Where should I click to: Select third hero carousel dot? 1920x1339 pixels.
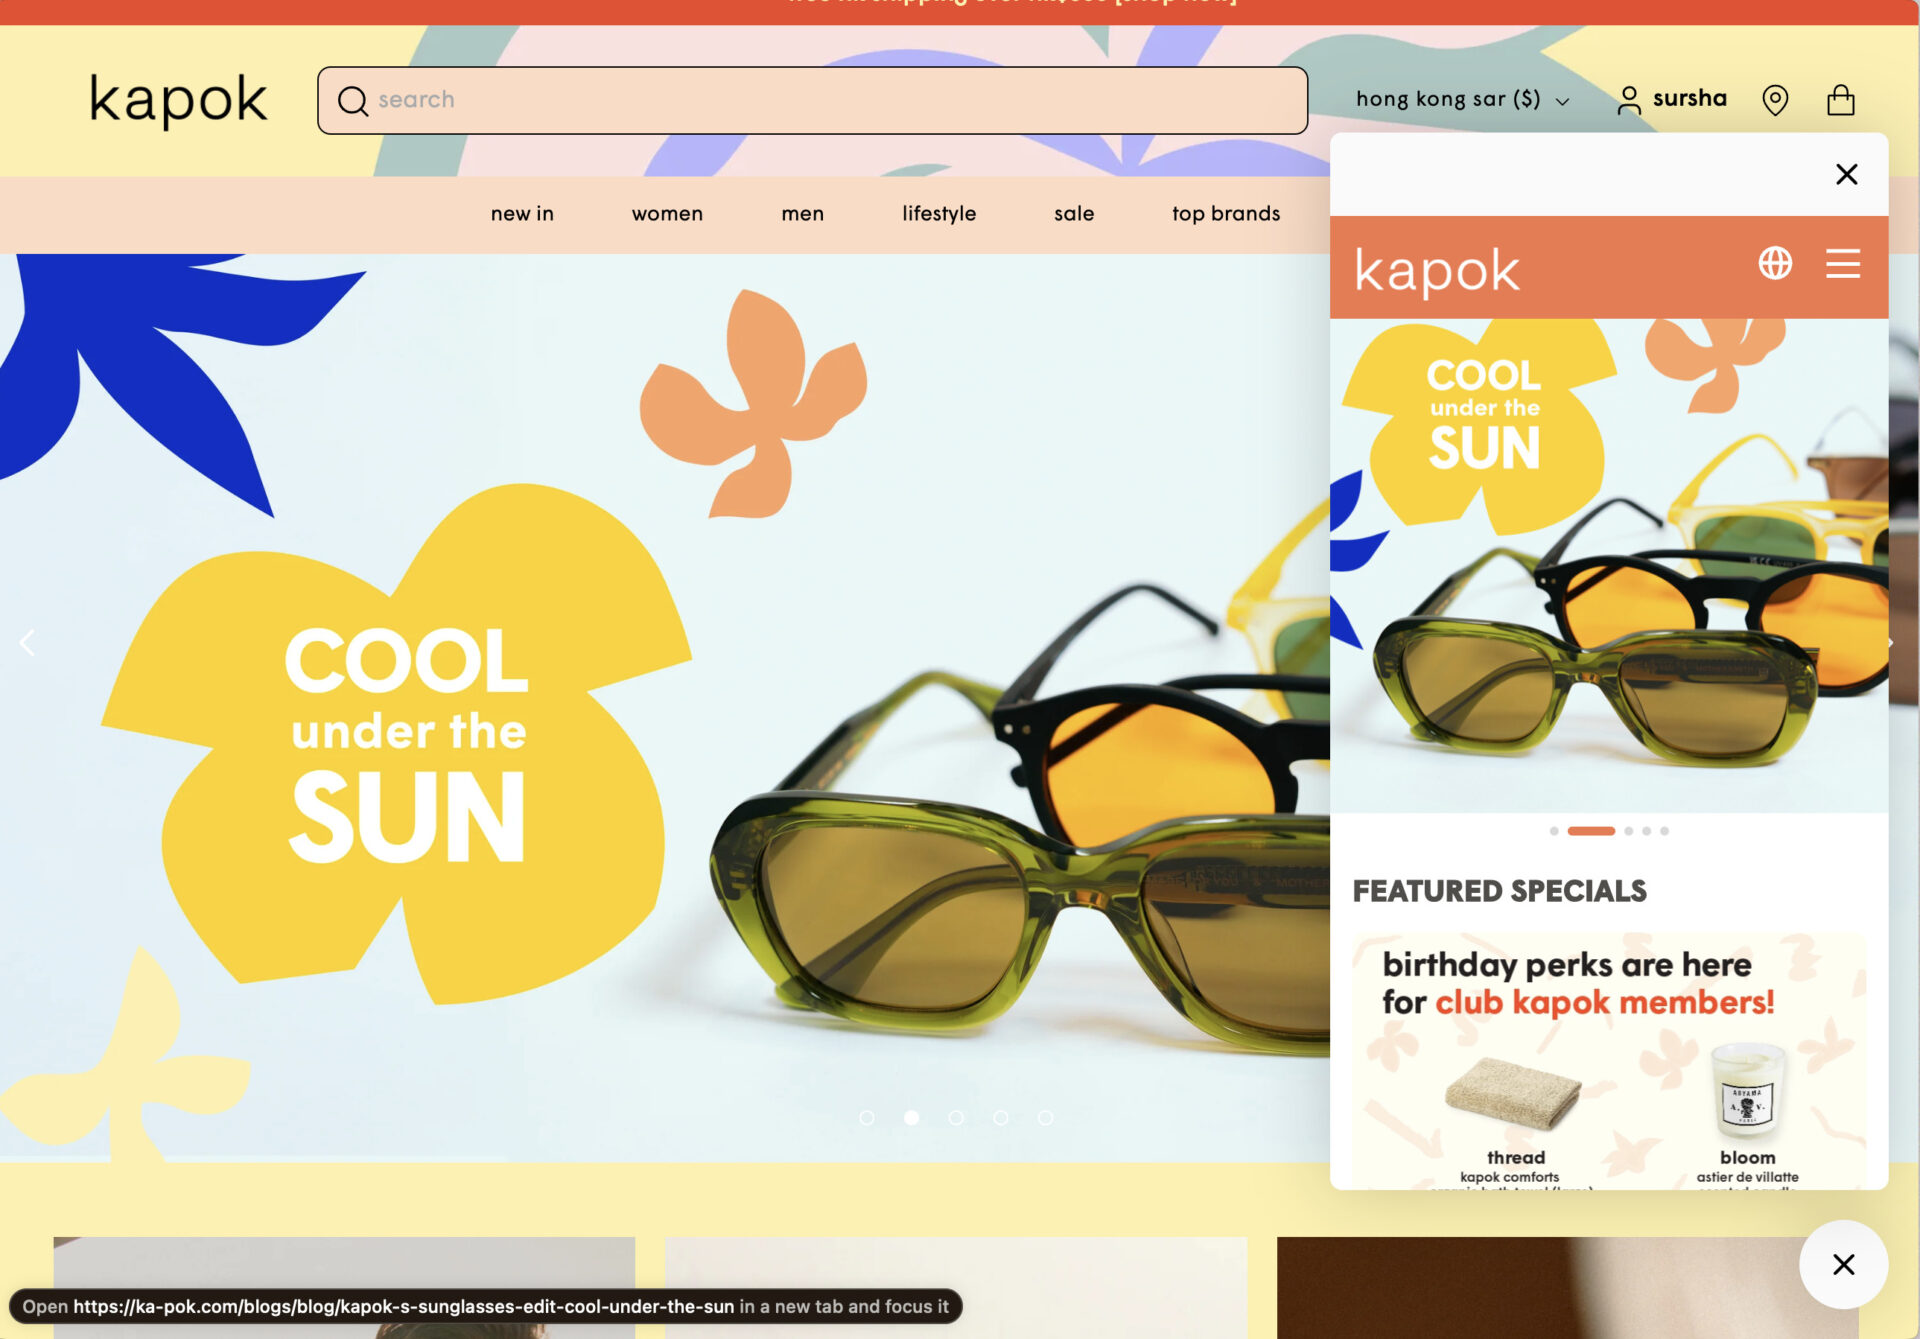coord(956,1118)
